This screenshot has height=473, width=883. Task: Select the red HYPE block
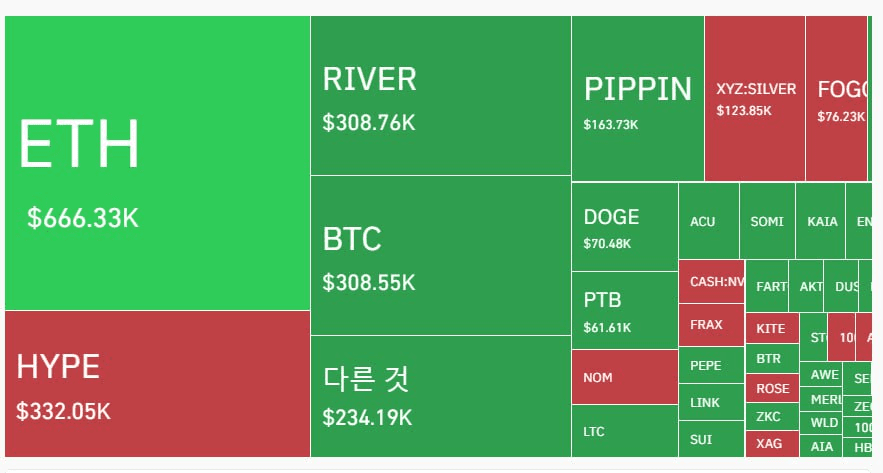click(x=157, y=383)
